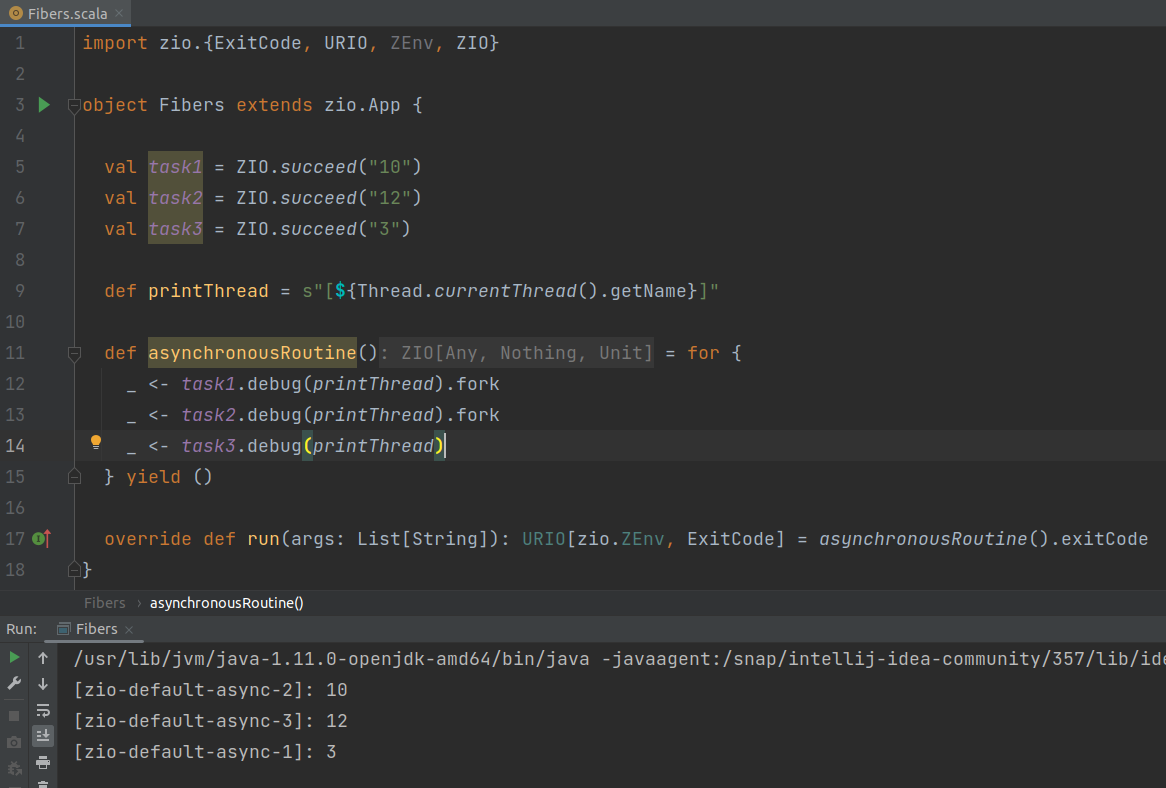This screenshot has width=1166, height=788.
Task: Collapse asynchronousRoutine fold marker on line 11
Action: pos(74,353)
